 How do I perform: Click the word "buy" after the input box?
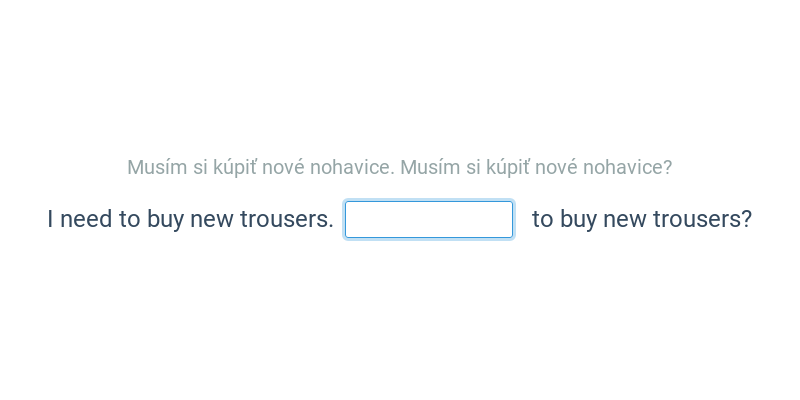[578, 219]
